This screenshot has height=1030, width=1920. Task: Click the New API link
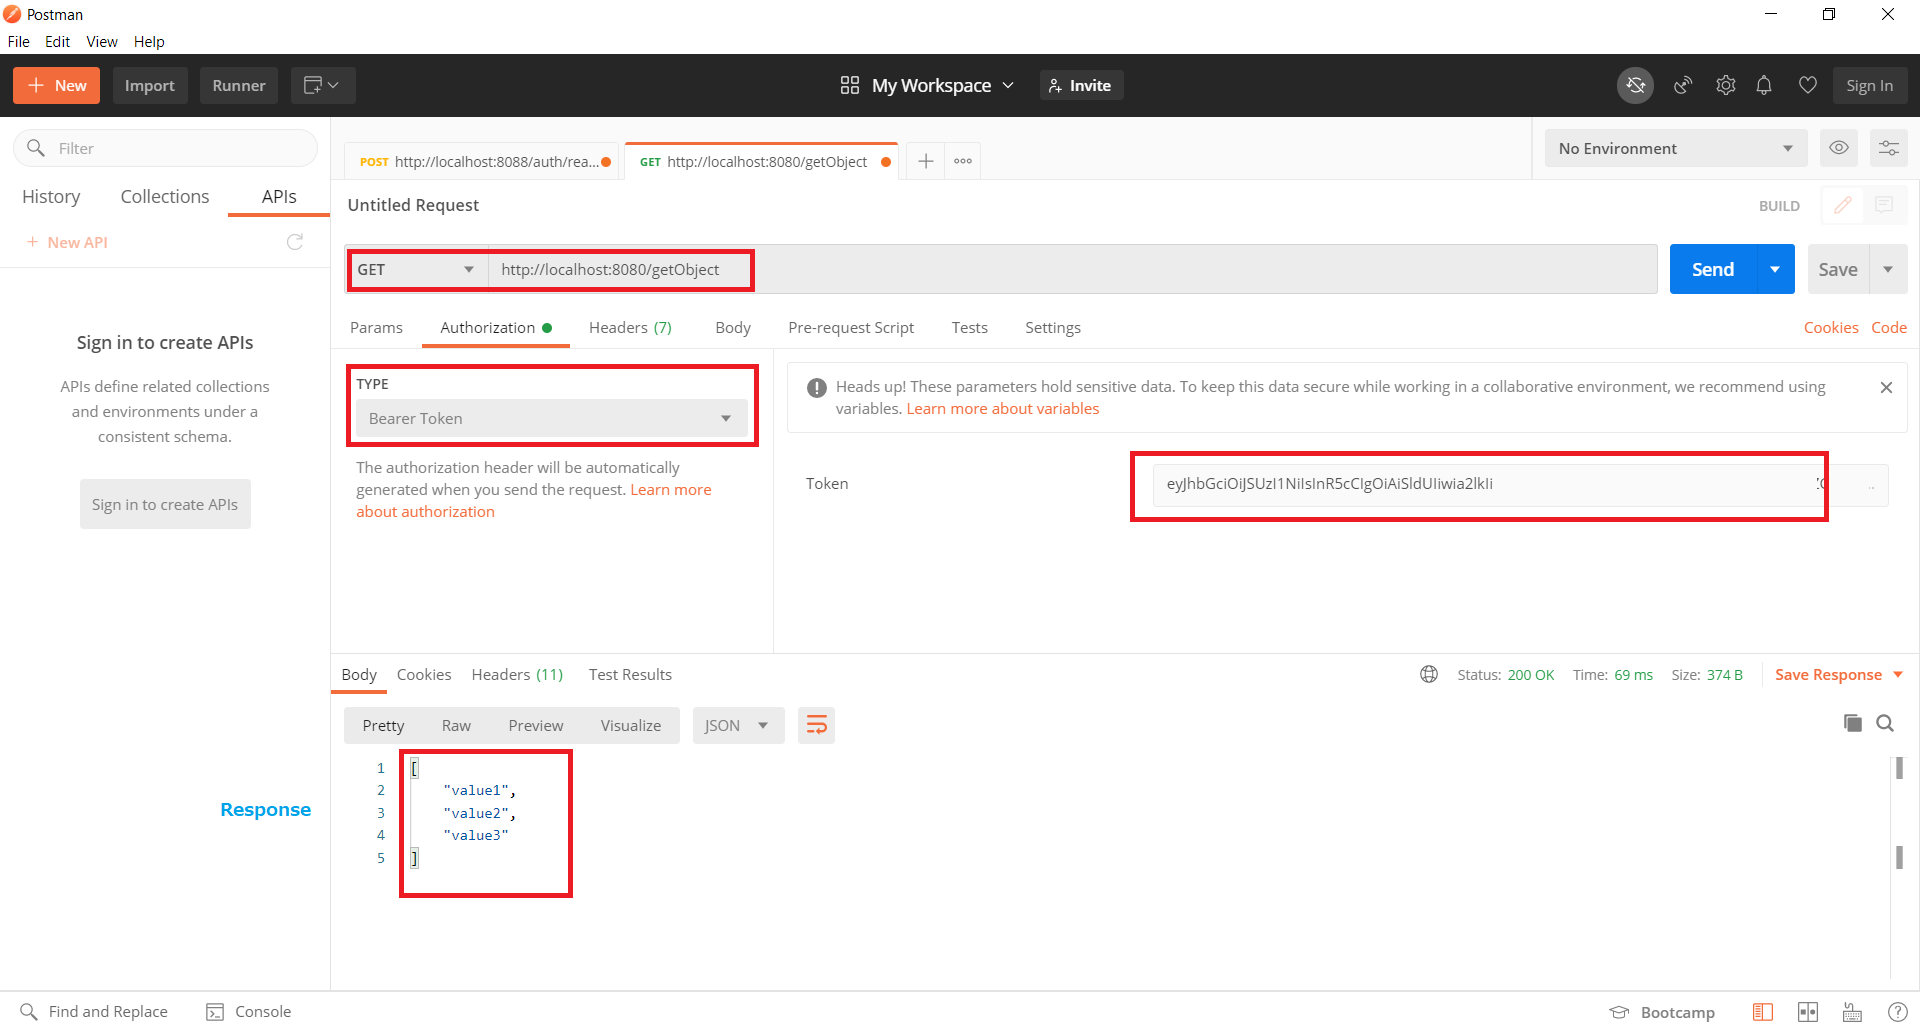tap(67, 243)
